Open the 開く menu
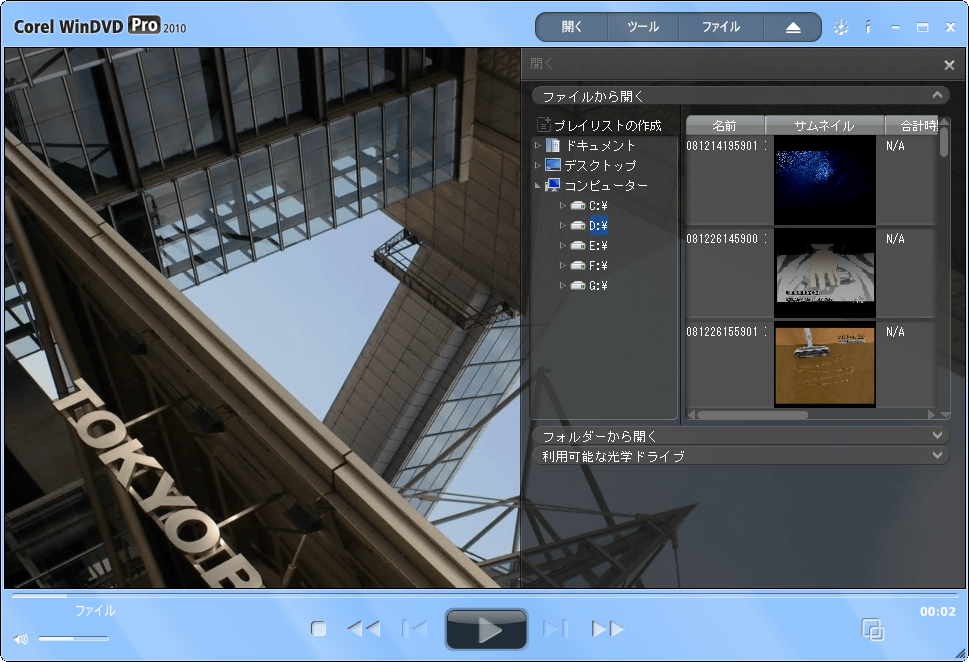 point(572,27)
